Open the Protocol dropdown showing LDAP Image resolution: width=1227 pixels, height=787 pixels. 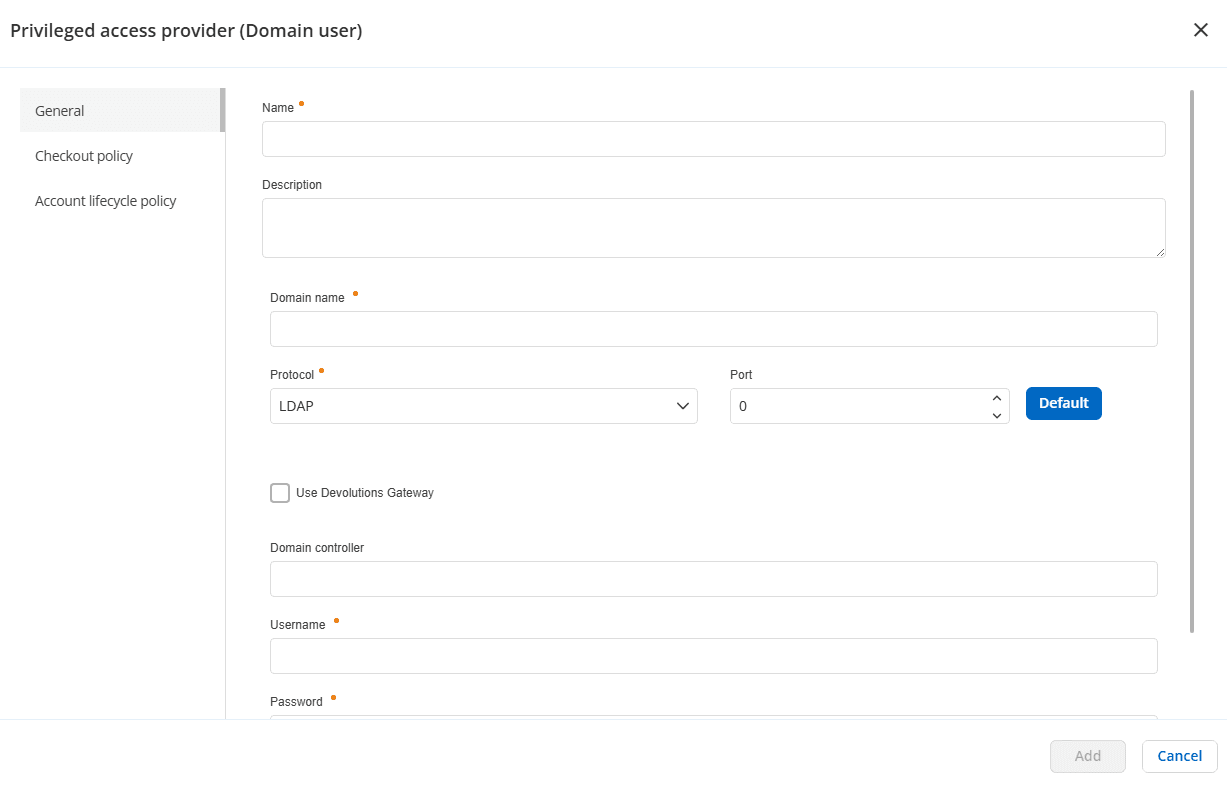coord(483,406)
